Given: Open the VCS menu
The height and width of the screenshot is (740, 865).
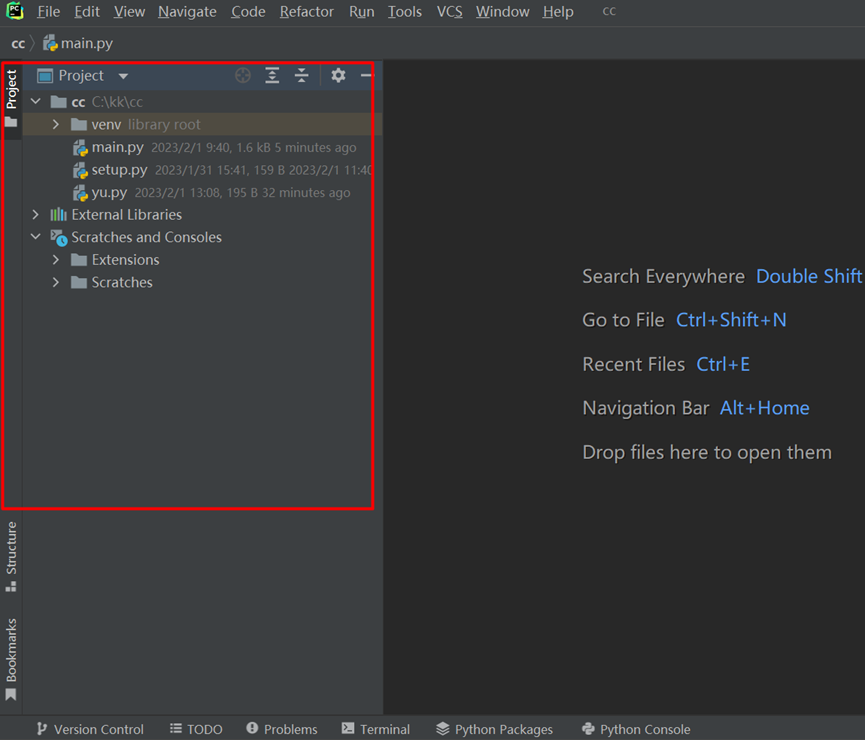Looking at the screenshot, I should (x=450, y=12).
